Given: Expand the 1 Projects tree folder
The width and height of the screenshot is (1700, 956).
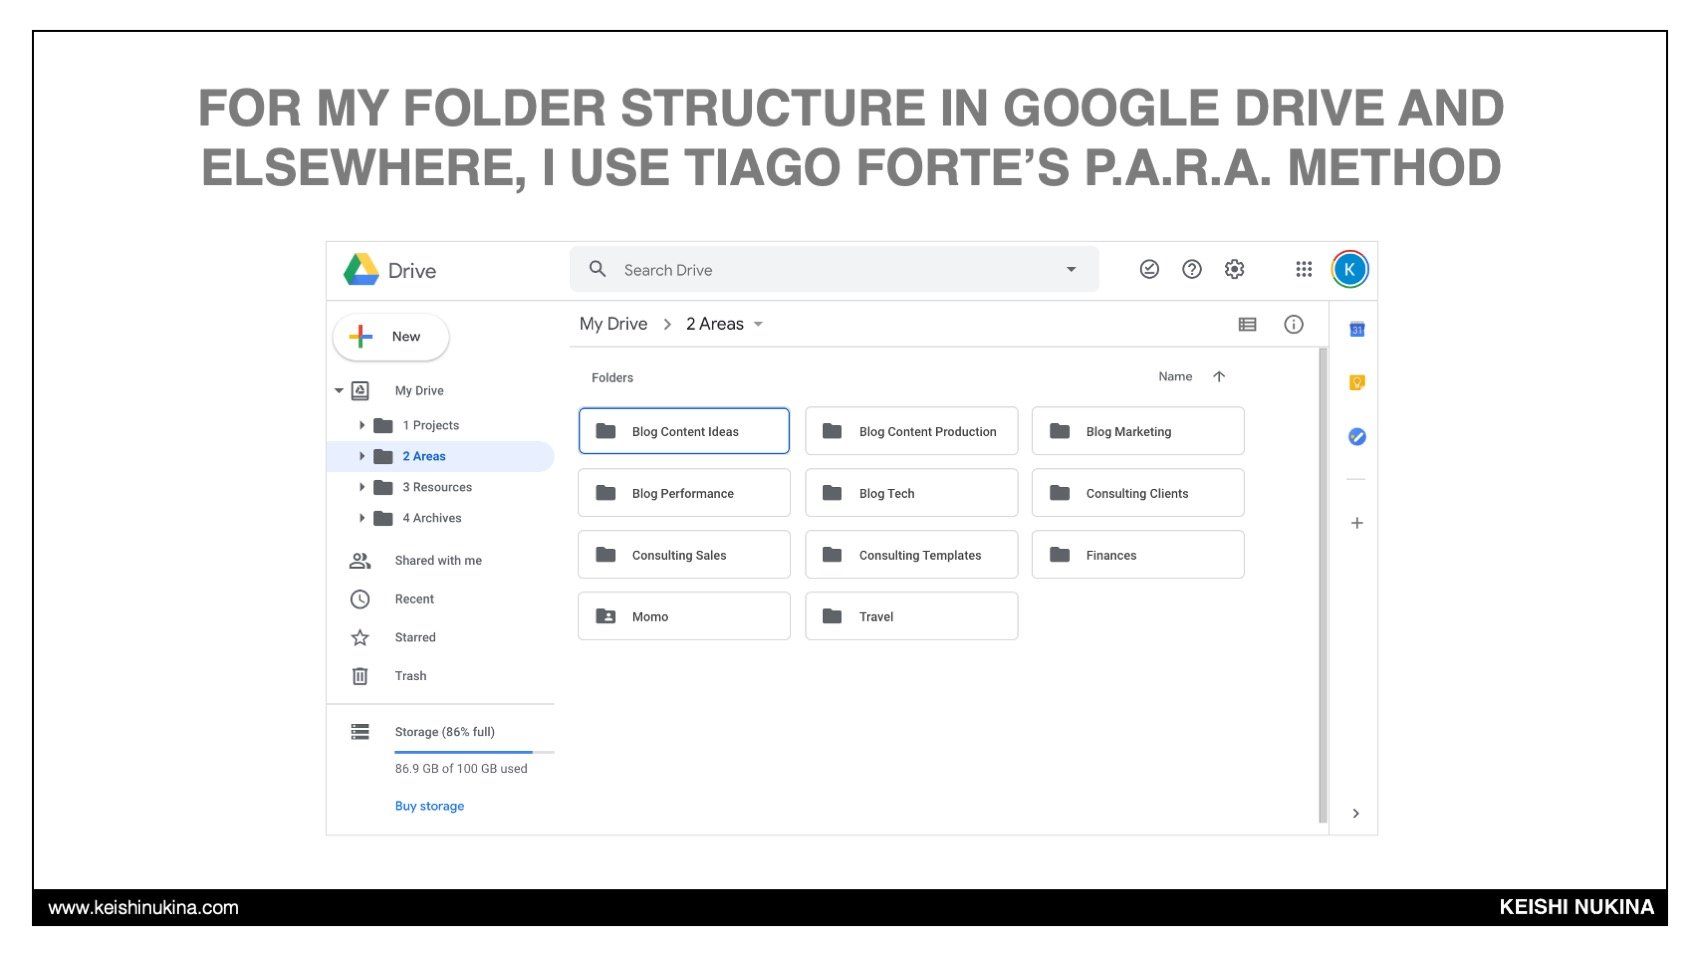Looking at the screenshot, I should (x=362, y=425).
